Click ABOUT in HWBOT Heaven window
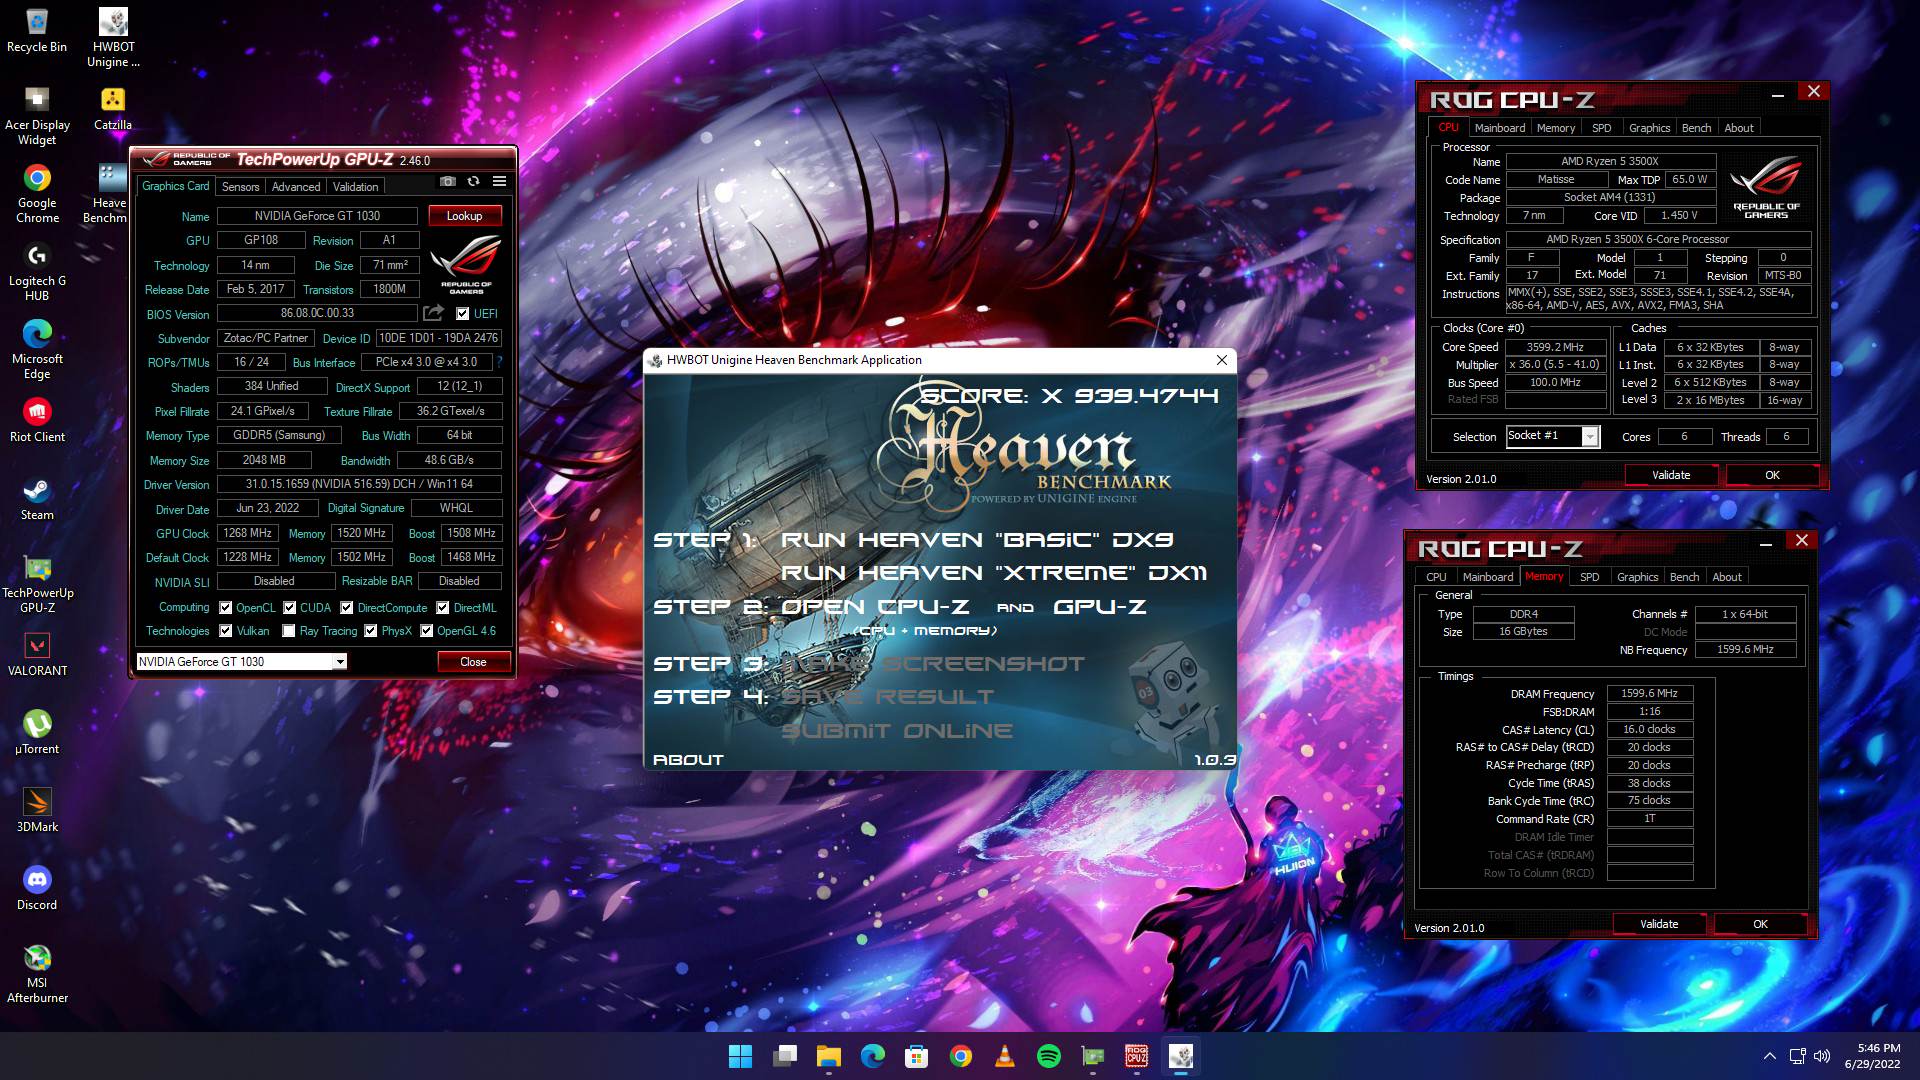Image resolution: width=1920 pixels, height=1080 pixels. click(688, 760)
